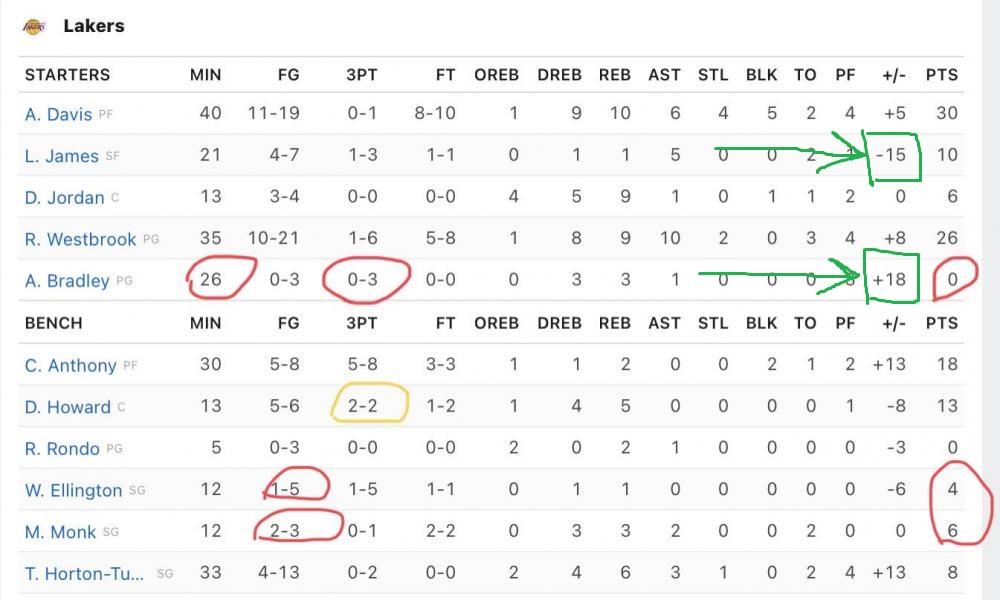This screenshot has width=1000, height=600.
Task: Select T. Horton-Tucker truncated name link
Action: [85, 573]
